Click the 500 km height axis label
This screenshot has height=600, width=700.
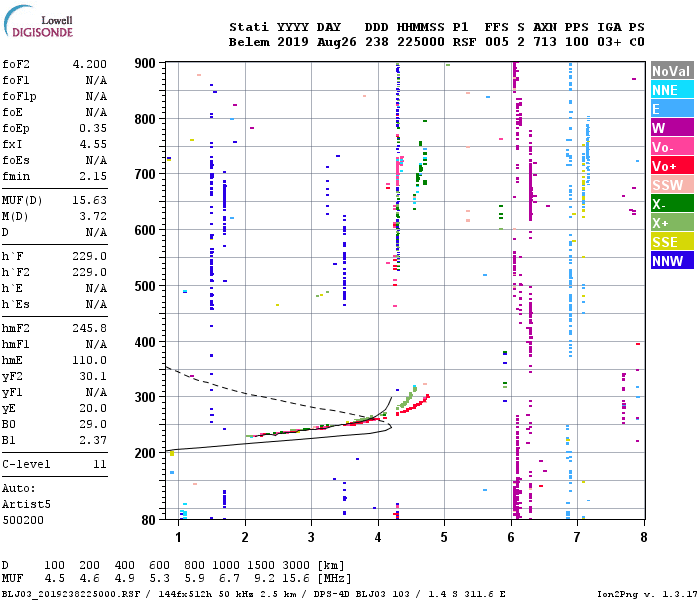145,286
